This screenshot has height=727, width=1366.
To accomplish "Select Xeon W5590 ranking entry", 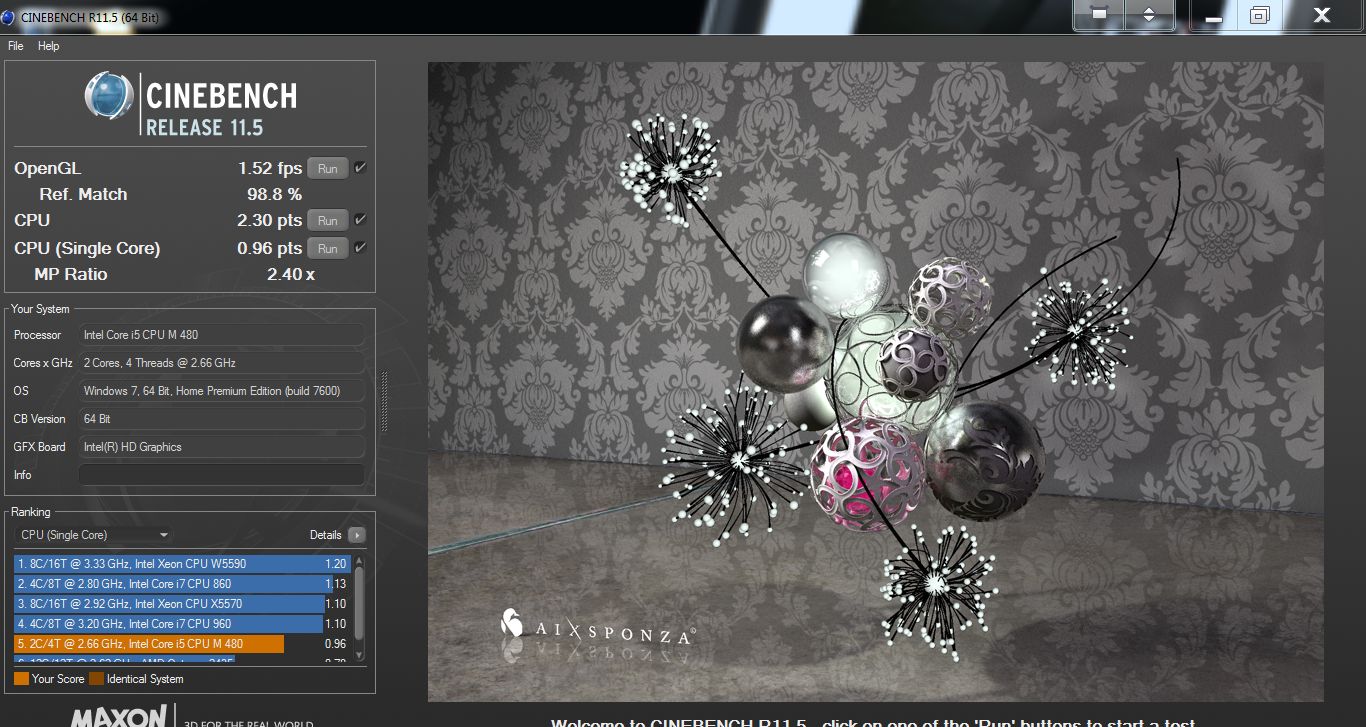I will 182,564.
